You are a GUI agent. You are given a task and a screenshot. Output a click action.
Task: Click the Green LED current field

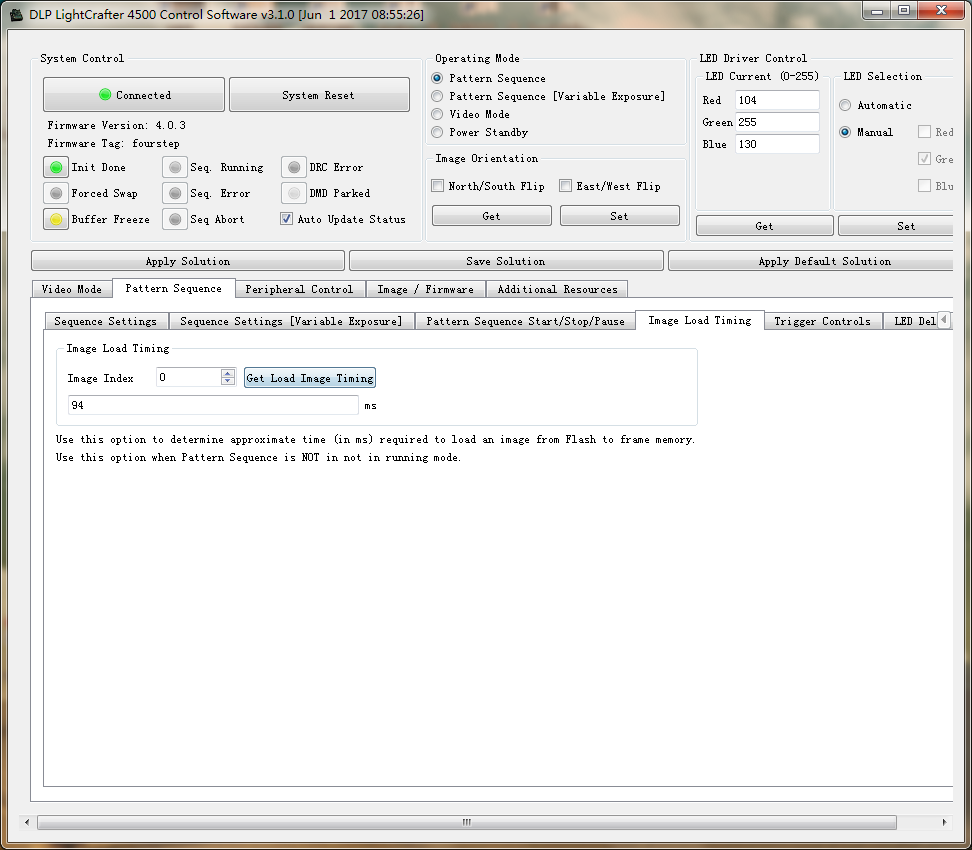[777, 122]
